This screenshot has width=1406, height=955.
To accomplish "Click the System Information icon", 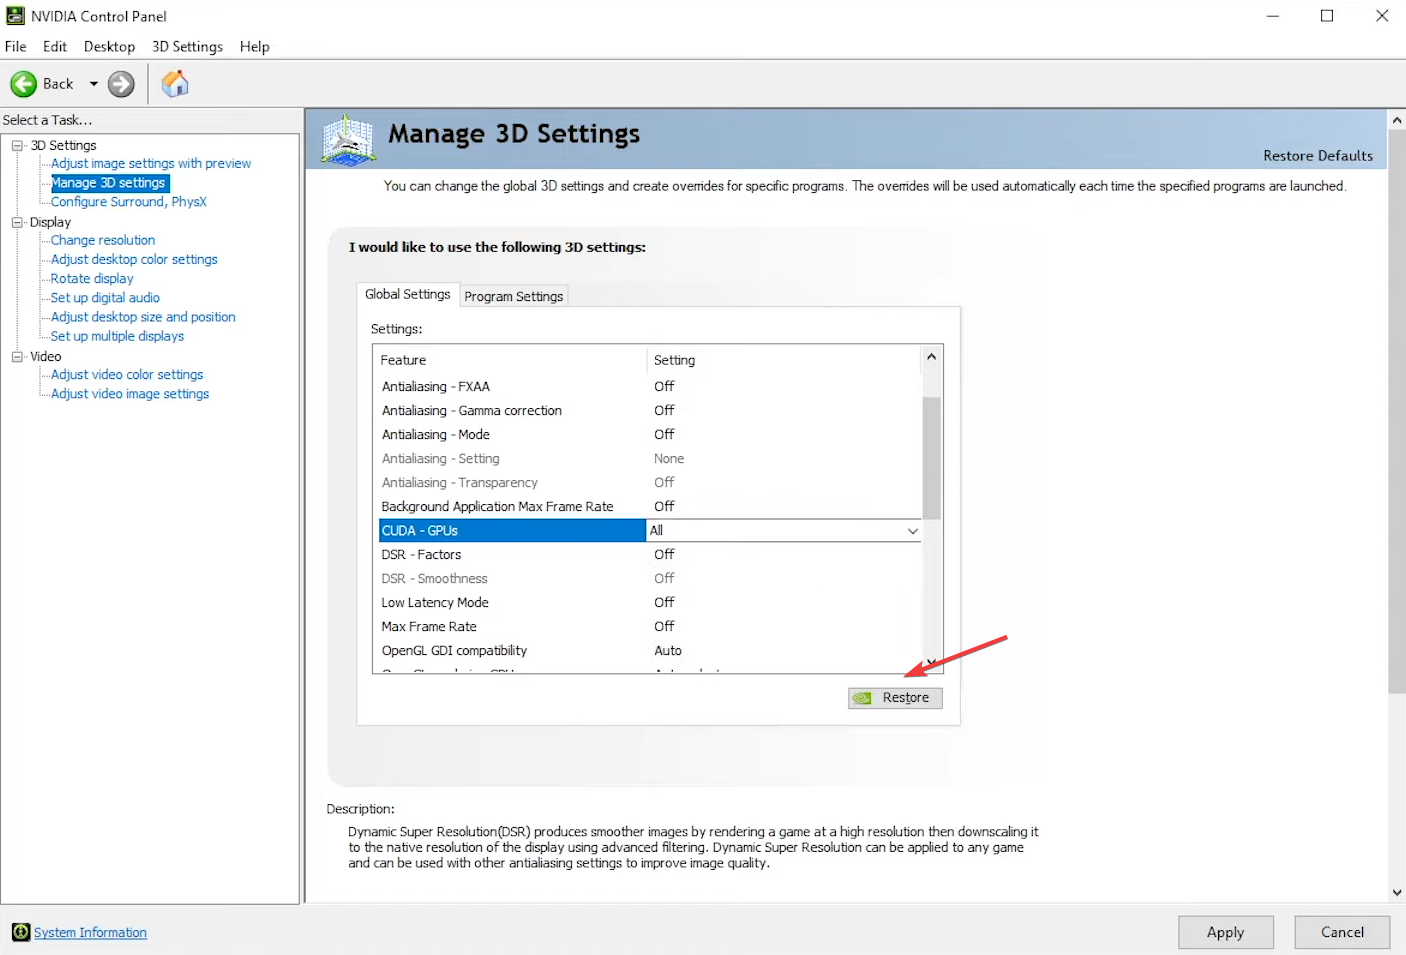I will [x=21, y=932].
